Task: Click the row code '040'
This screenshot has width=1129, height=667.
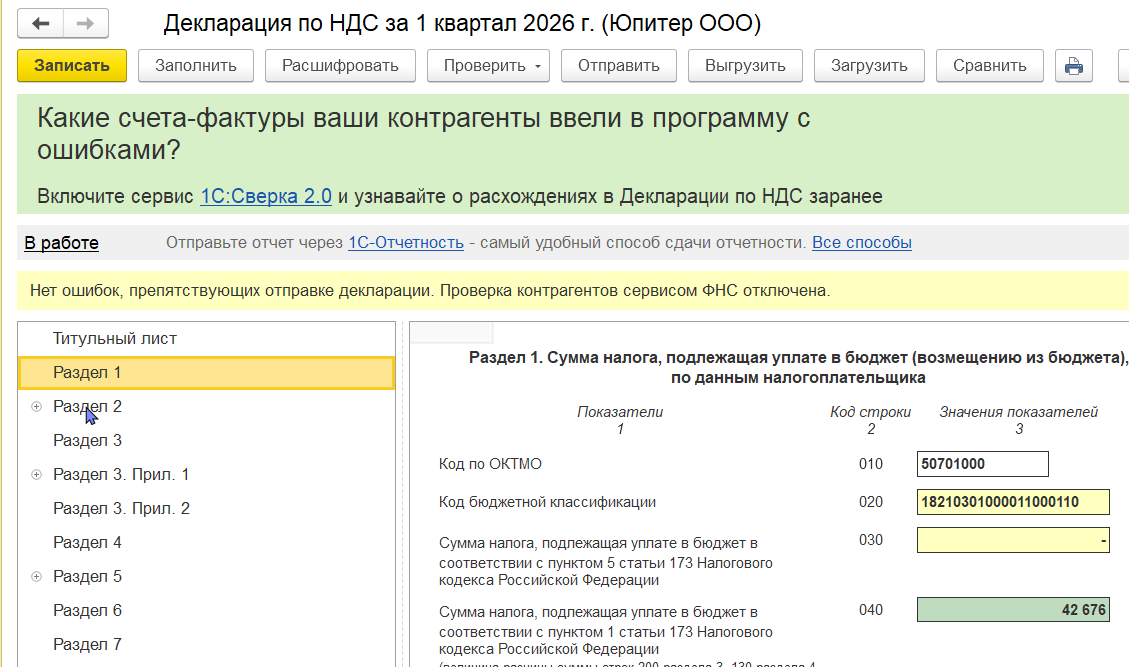Action: (871, 610)
